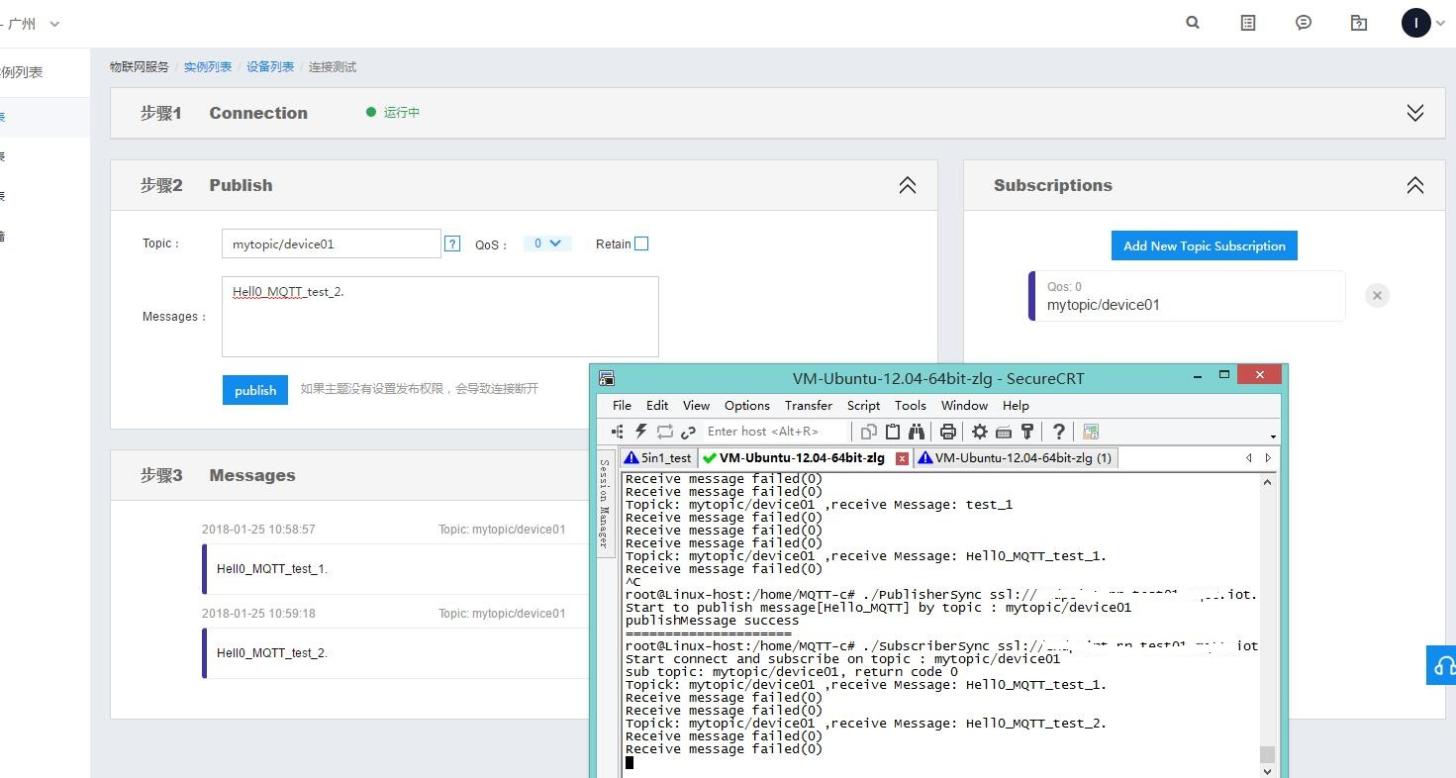Open 设备列表 breadcrumb link
The width and height of the screenshot is (1456, 778).
coord(270,67)
